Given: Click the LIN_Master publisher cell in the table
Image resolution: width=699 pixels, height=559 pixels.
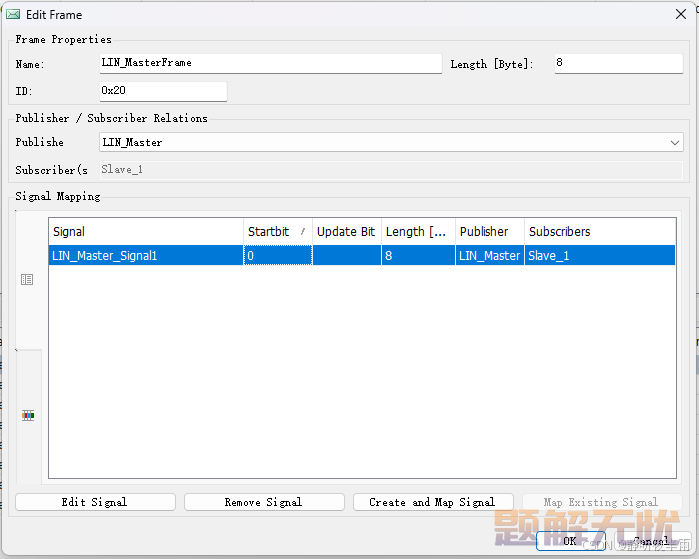Looking at the screenshot, I should click(x=490, y=255).
